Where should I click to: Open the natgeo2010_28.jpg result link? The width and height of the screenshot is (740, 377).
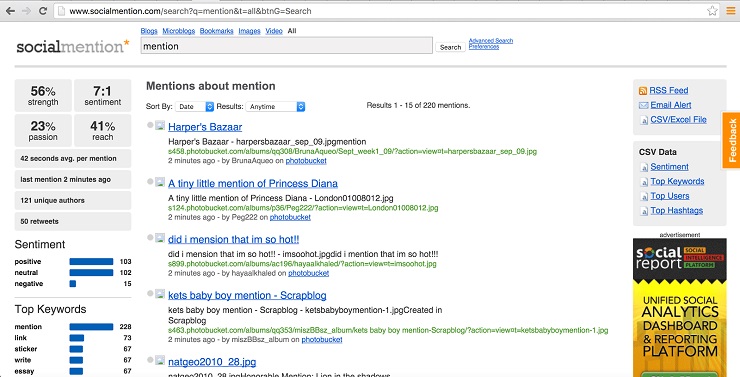coord(212,362)
